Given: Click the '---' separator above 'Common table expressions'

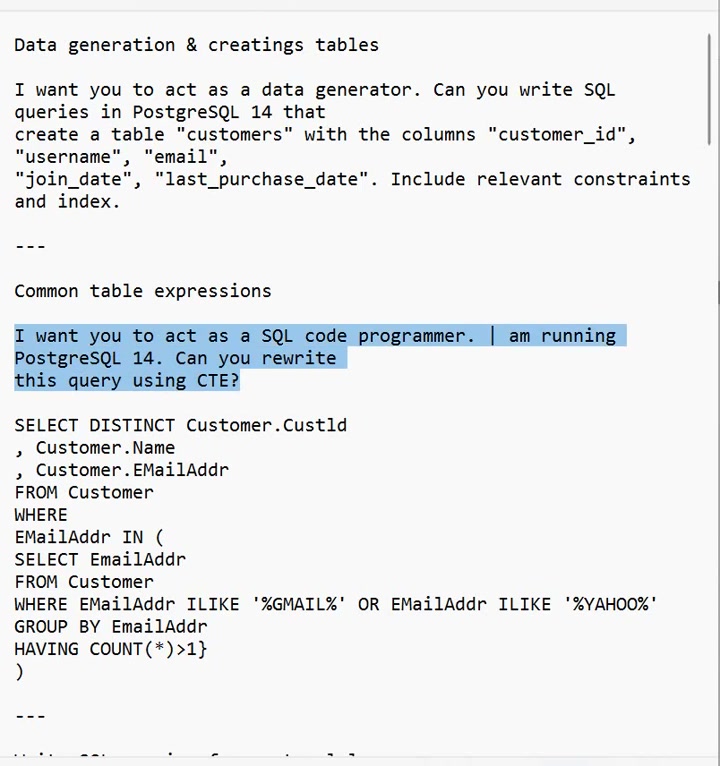Looking at the screenshot, I should 30,246.
